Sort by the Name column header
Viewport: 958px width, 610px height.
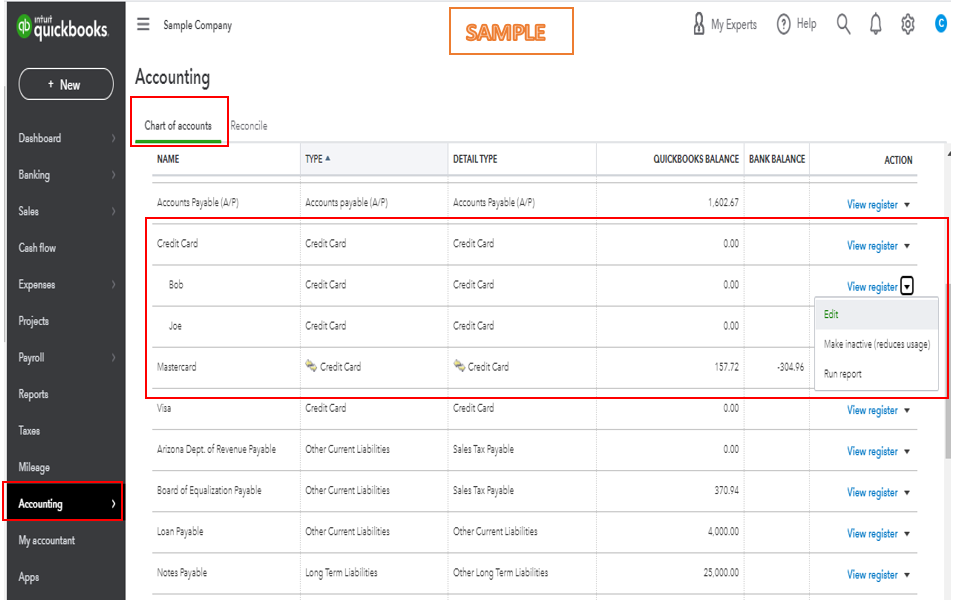point(168,159)
